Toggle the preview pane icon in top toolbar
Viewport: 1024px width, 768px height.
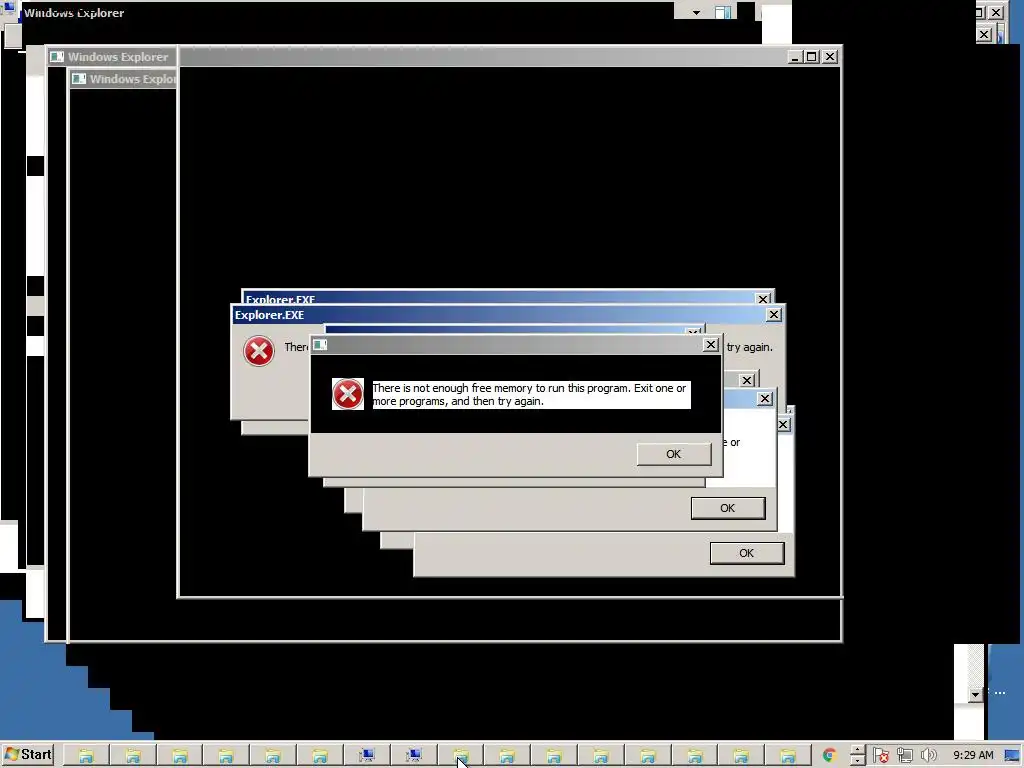tap(723, 12)
